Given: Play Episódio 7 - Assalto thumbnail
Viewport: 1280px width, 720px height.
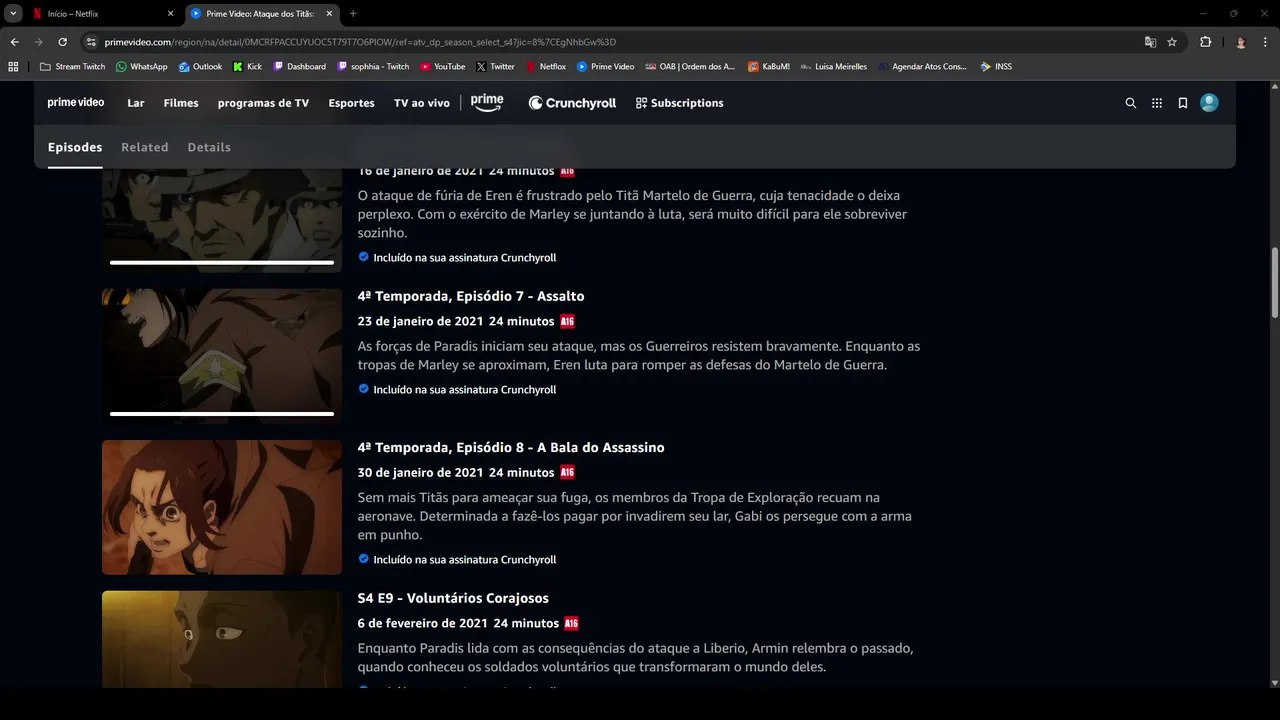Looking at the screenshot, I should (x=222, y=356).
